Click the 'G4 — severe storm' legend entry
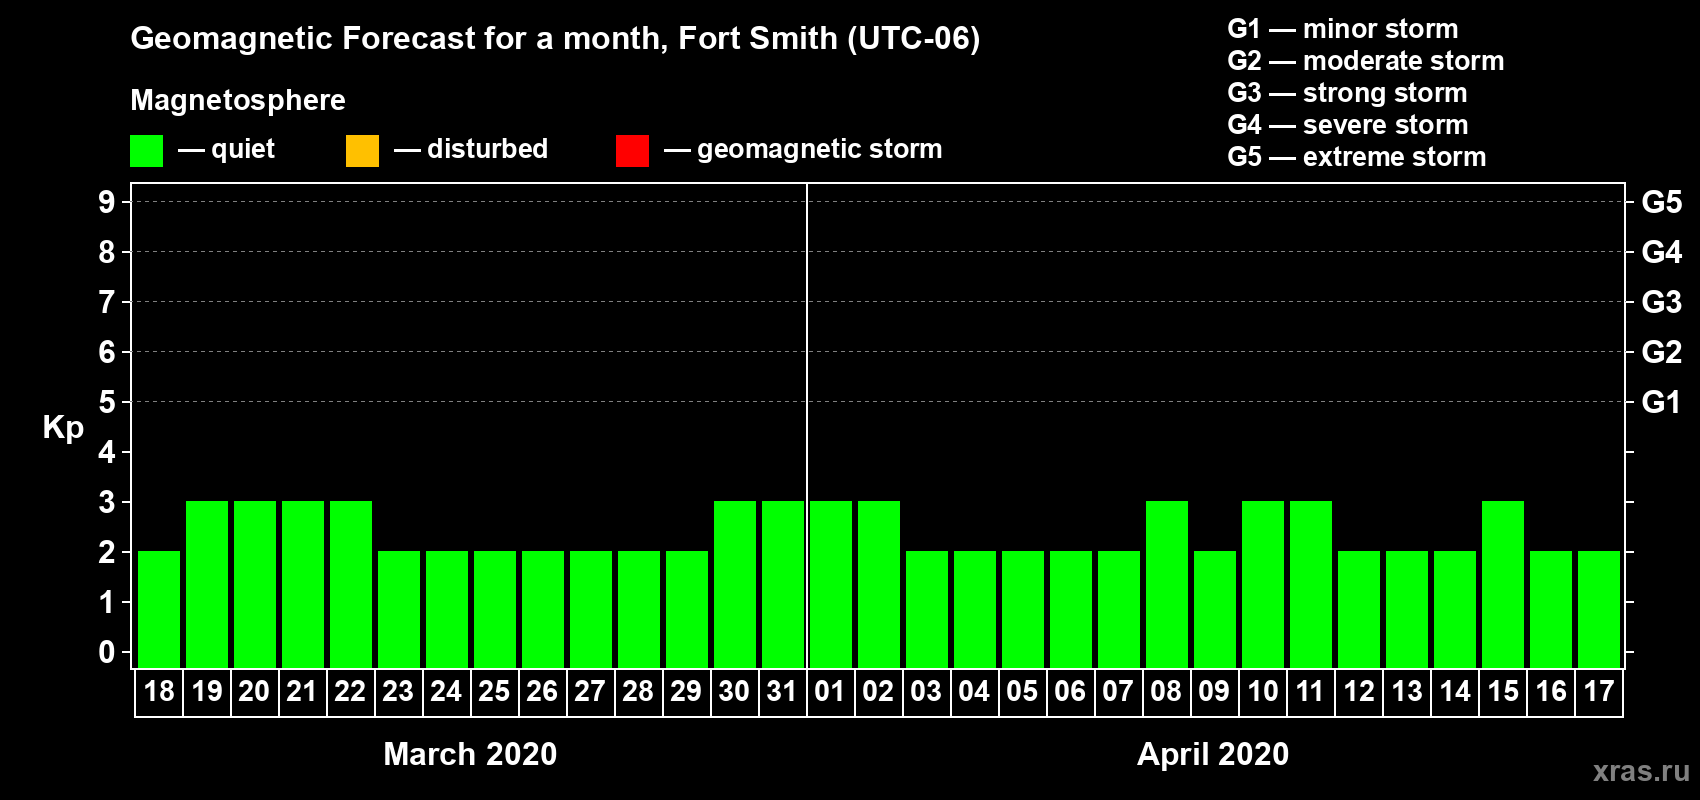This screenshot has height=800, width=1700. coord(1348,125)
